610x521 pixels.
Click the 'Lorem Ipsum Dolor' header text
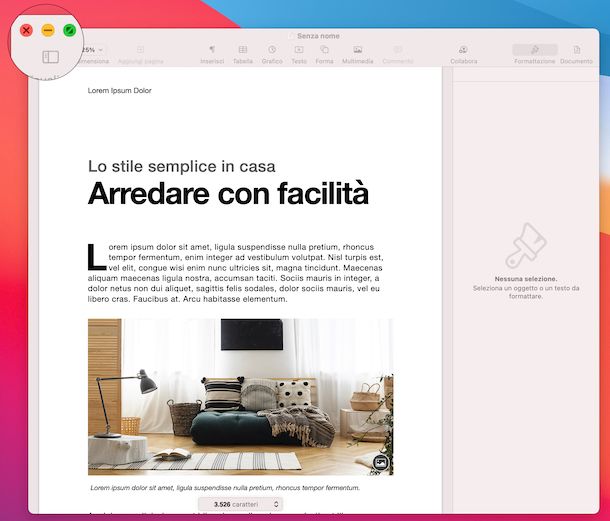[x=119, y=90]
